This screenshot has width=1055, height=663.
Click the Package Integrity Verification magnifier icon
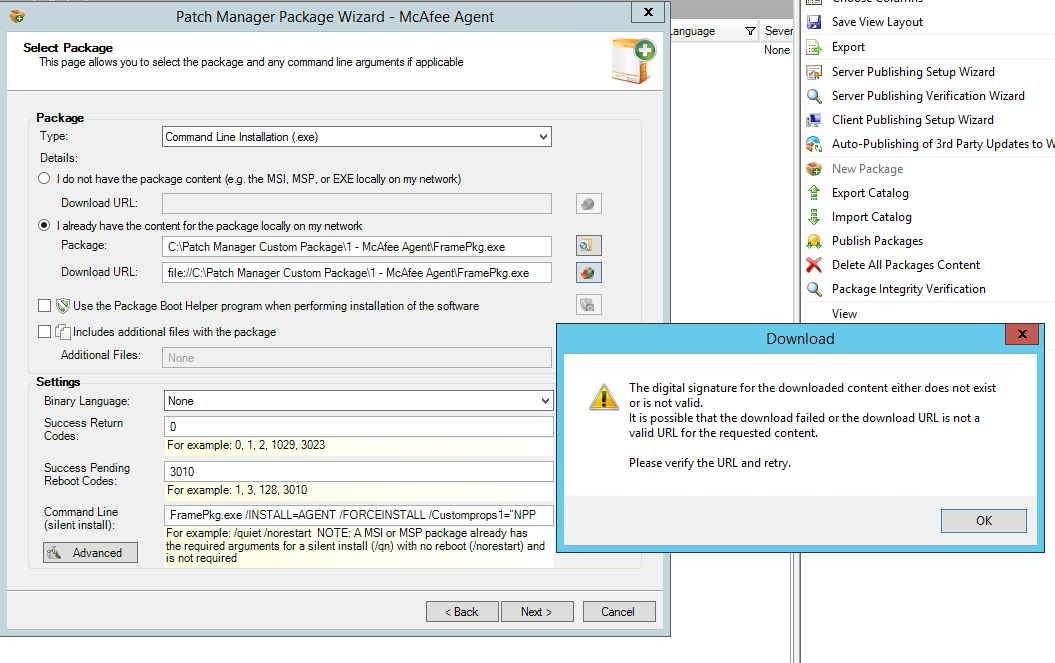[814, 289]
